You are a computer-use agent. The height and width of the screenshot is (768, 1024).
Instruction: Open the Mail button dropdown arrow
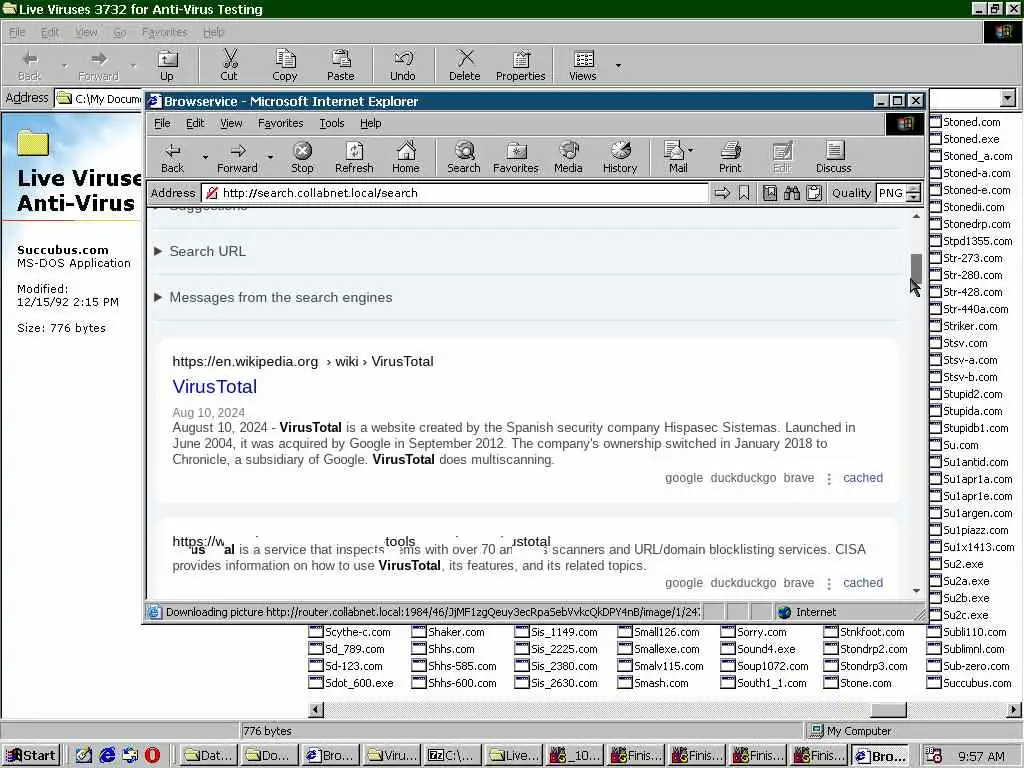[690, 150]
